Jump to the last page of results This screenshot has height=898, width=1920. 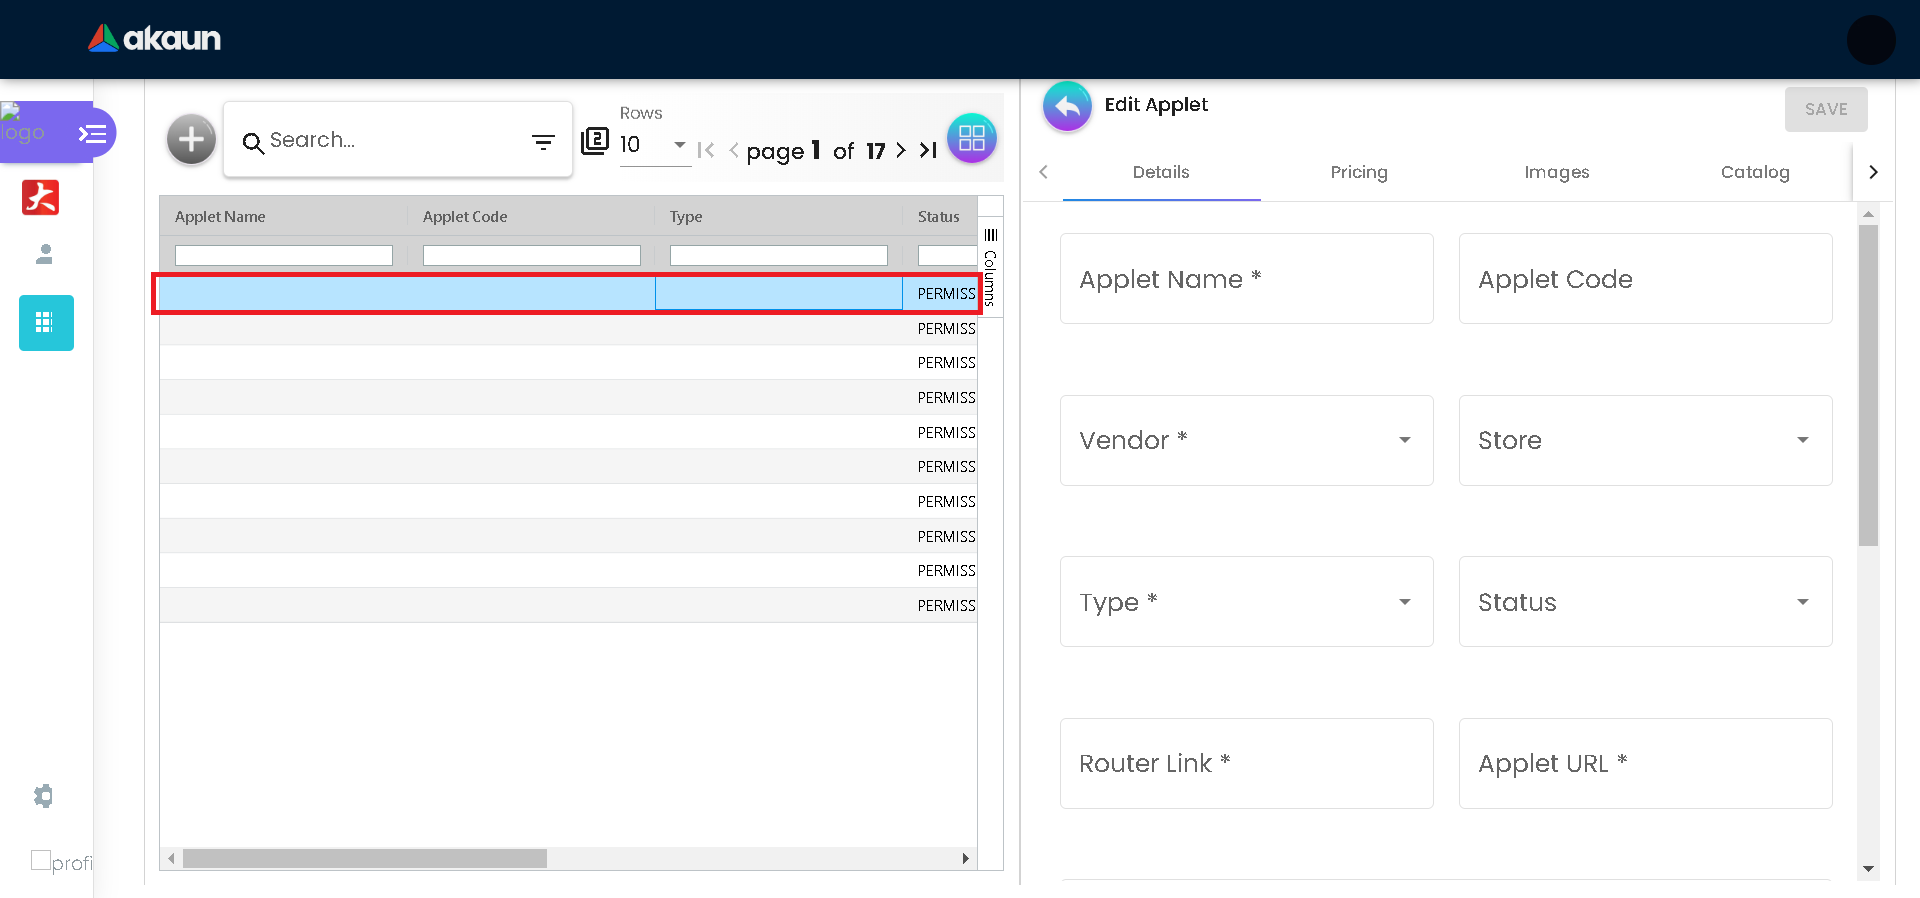[x=928, y=150]
